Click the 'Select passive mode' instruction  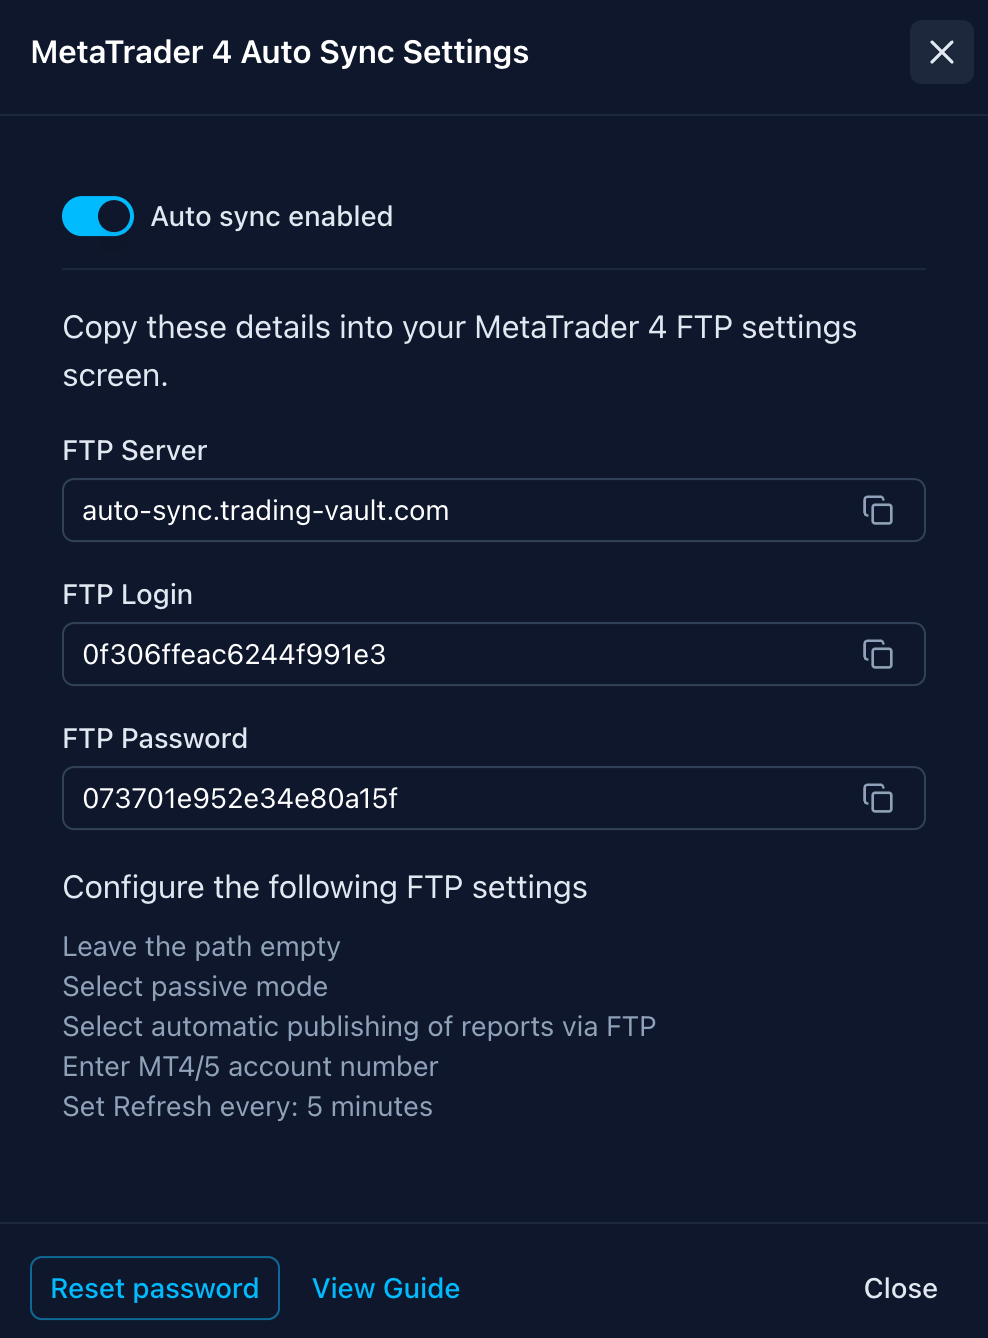click(x=195, y=986)
